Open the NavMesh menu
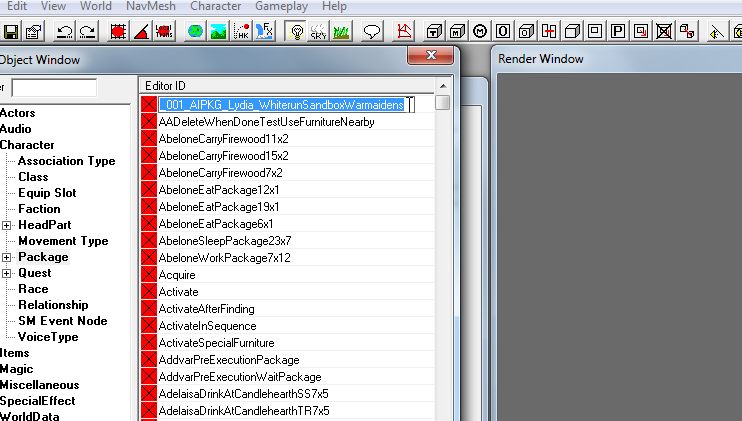This screenshot has height=421, width=742. [x=150, y=6]
